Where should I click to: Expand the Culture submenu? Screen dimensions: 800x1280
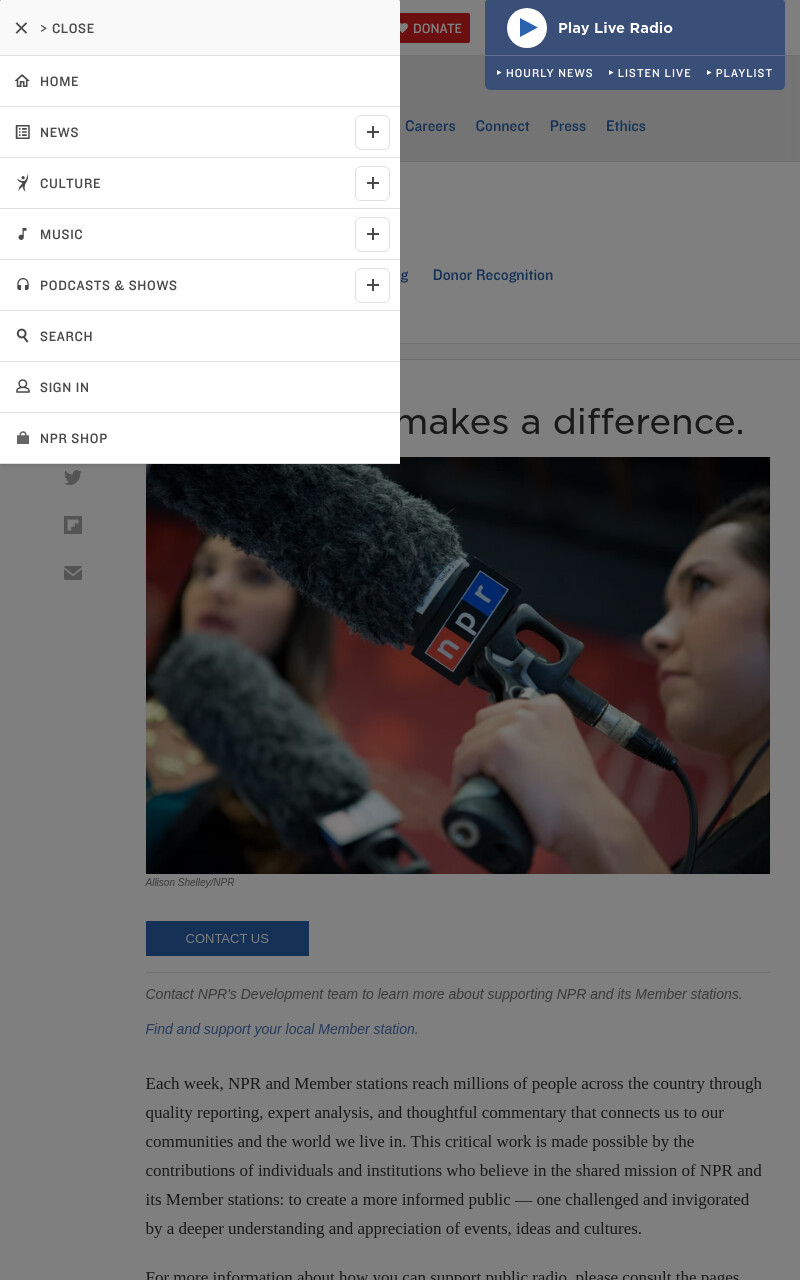[372, 183]
